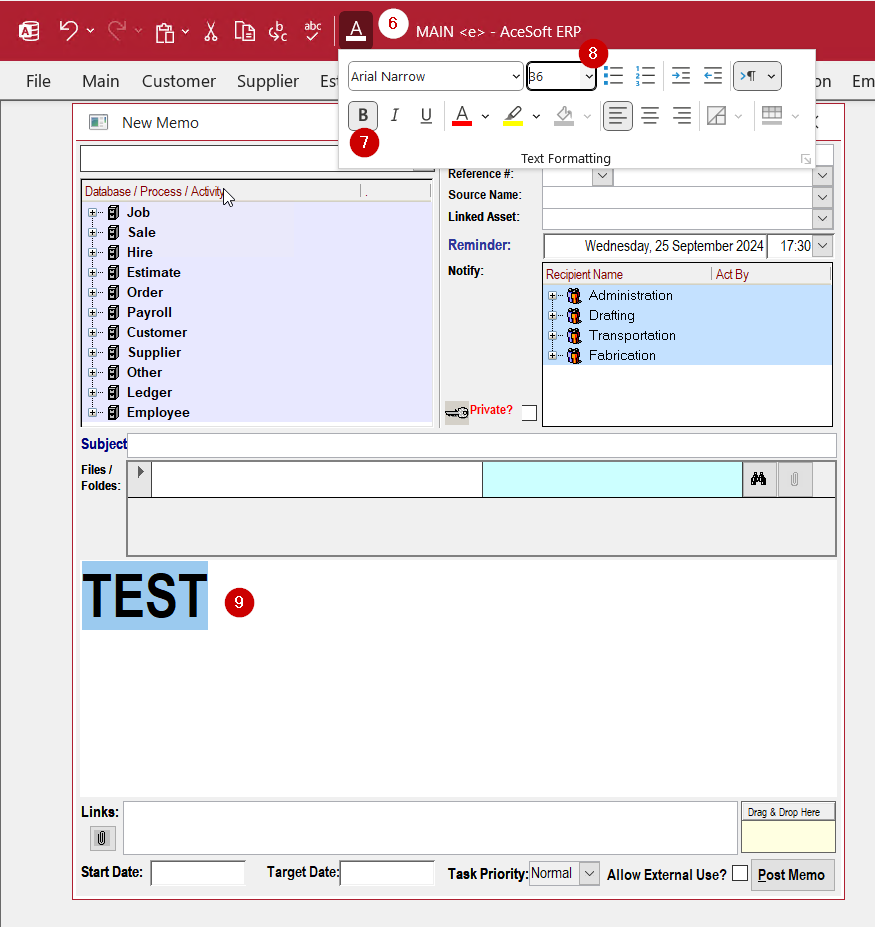
Task: Click binoculars icon to browse files
Action: pos(759,479)
